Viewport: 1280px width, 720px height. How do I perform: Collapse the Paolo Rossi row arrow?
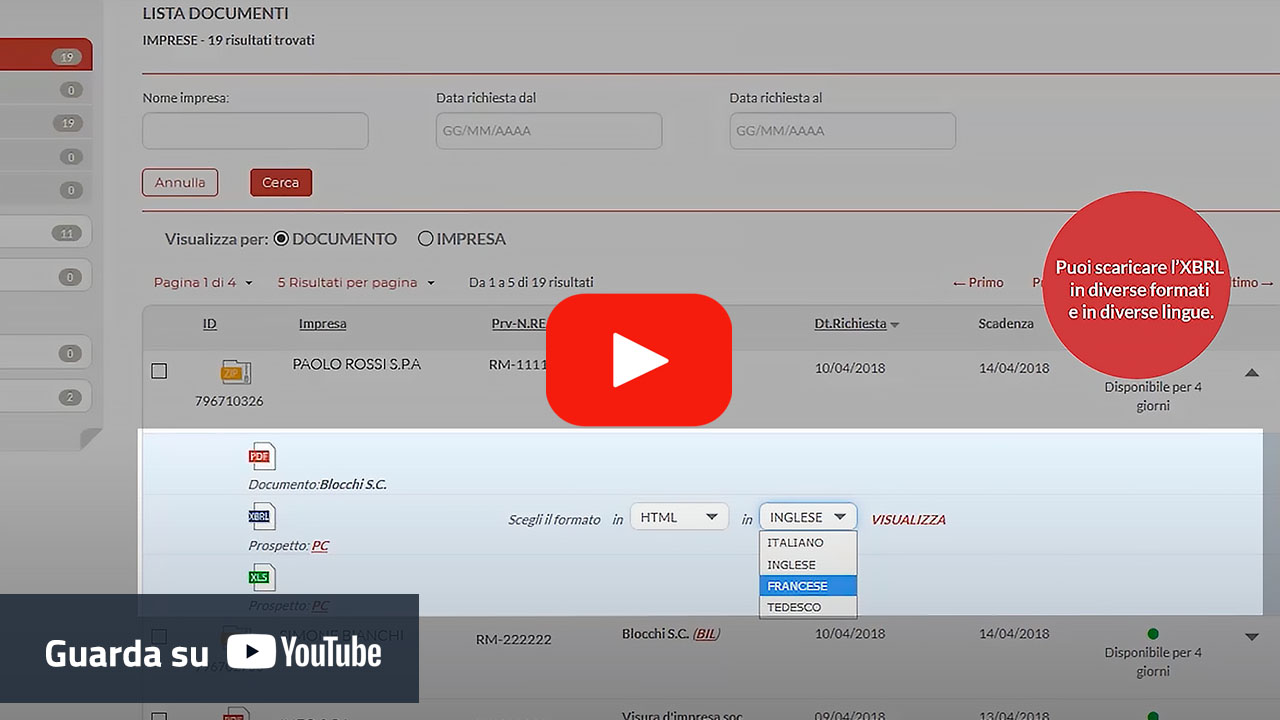click(x=1251, y=372)
